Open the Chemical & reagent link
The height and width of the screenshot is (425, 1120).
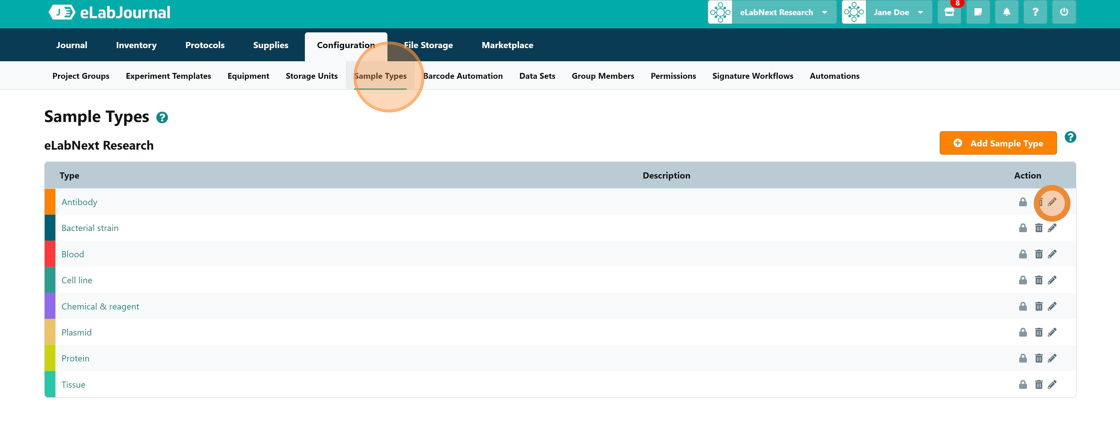coord(100,306)
